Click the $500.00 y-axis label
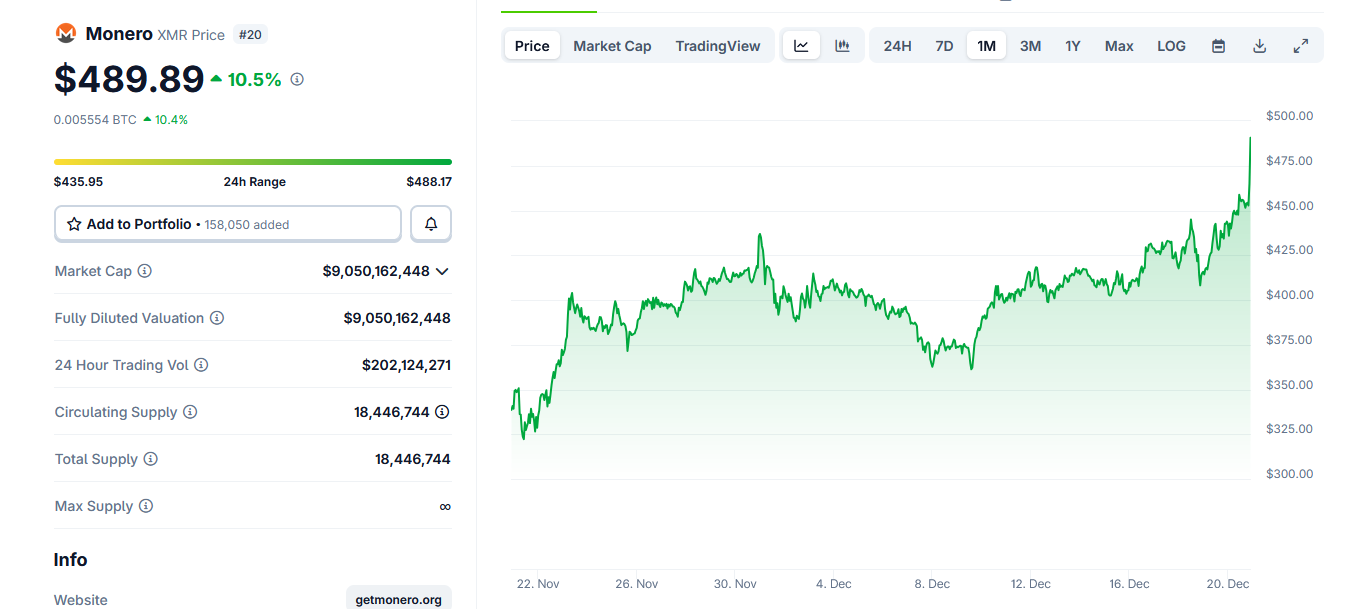 click(1289, 116)
